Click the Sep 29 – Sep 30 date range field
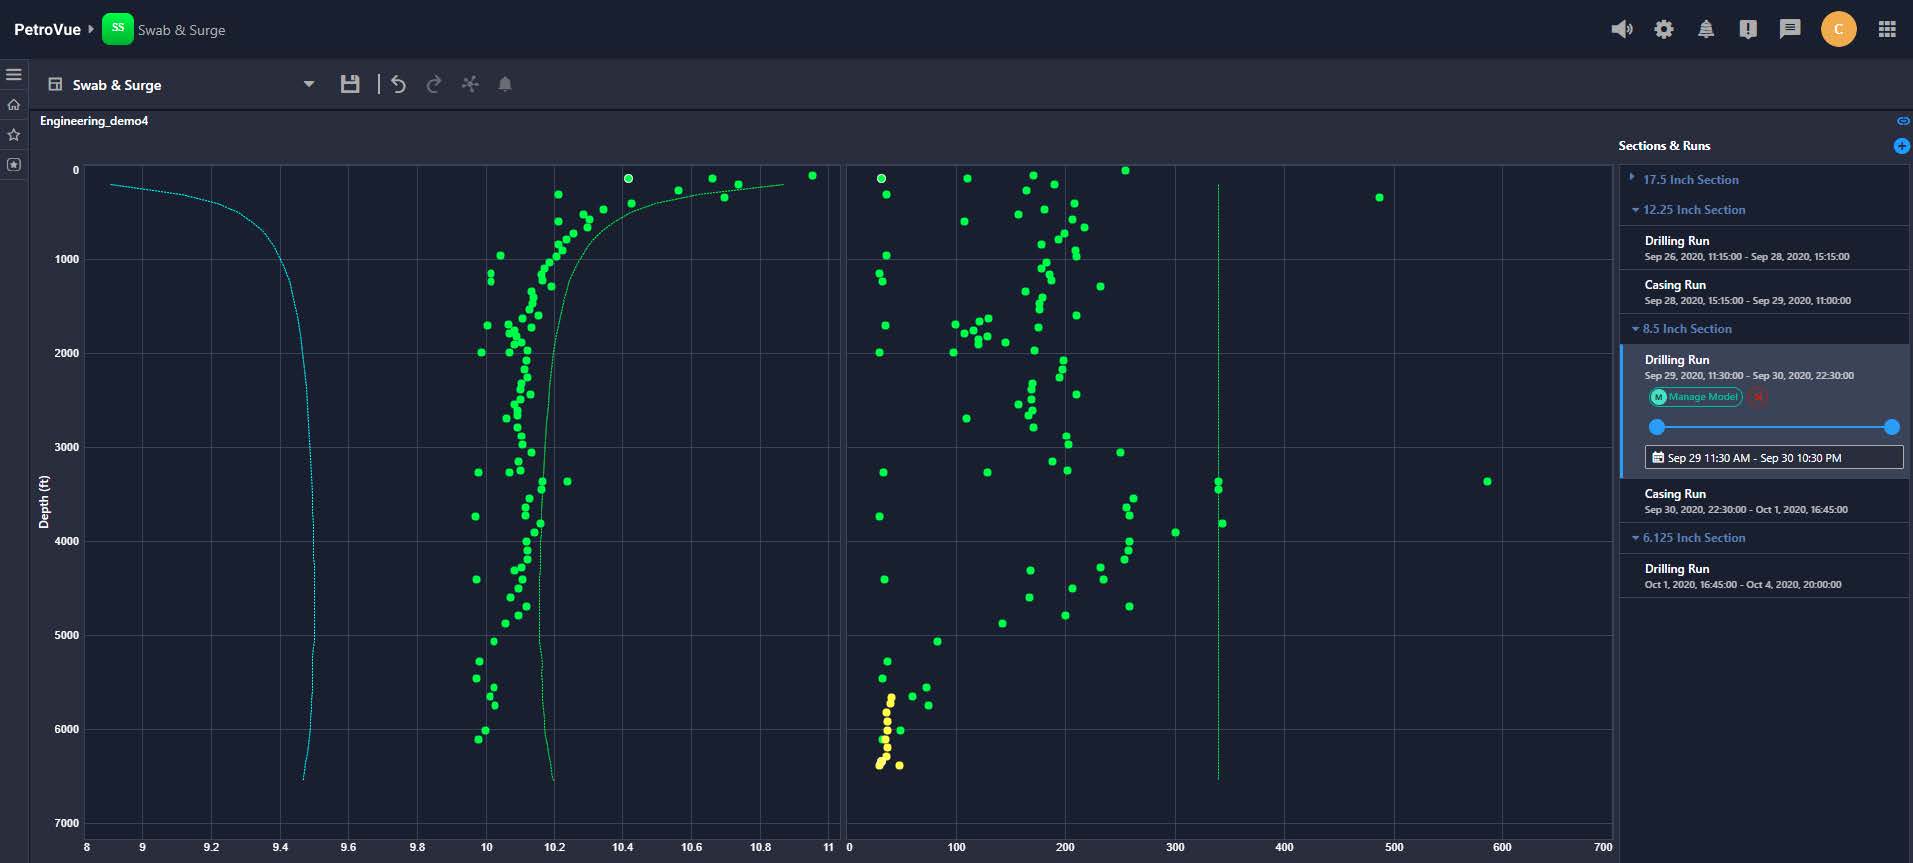This screenshot has height=863, width=1913. [1773, 458]
